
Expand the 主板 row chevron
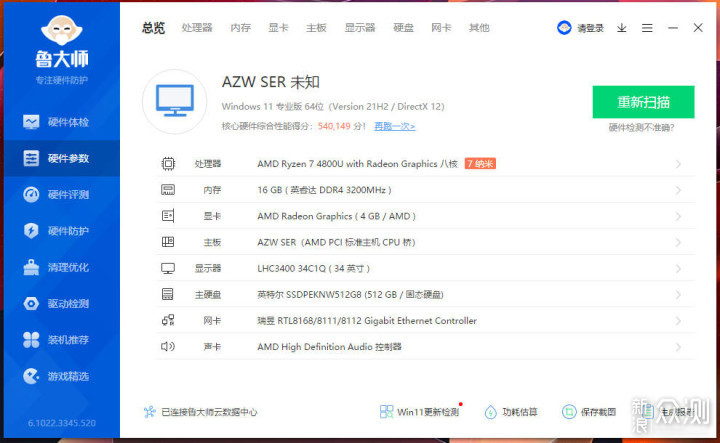coord(678,242)
